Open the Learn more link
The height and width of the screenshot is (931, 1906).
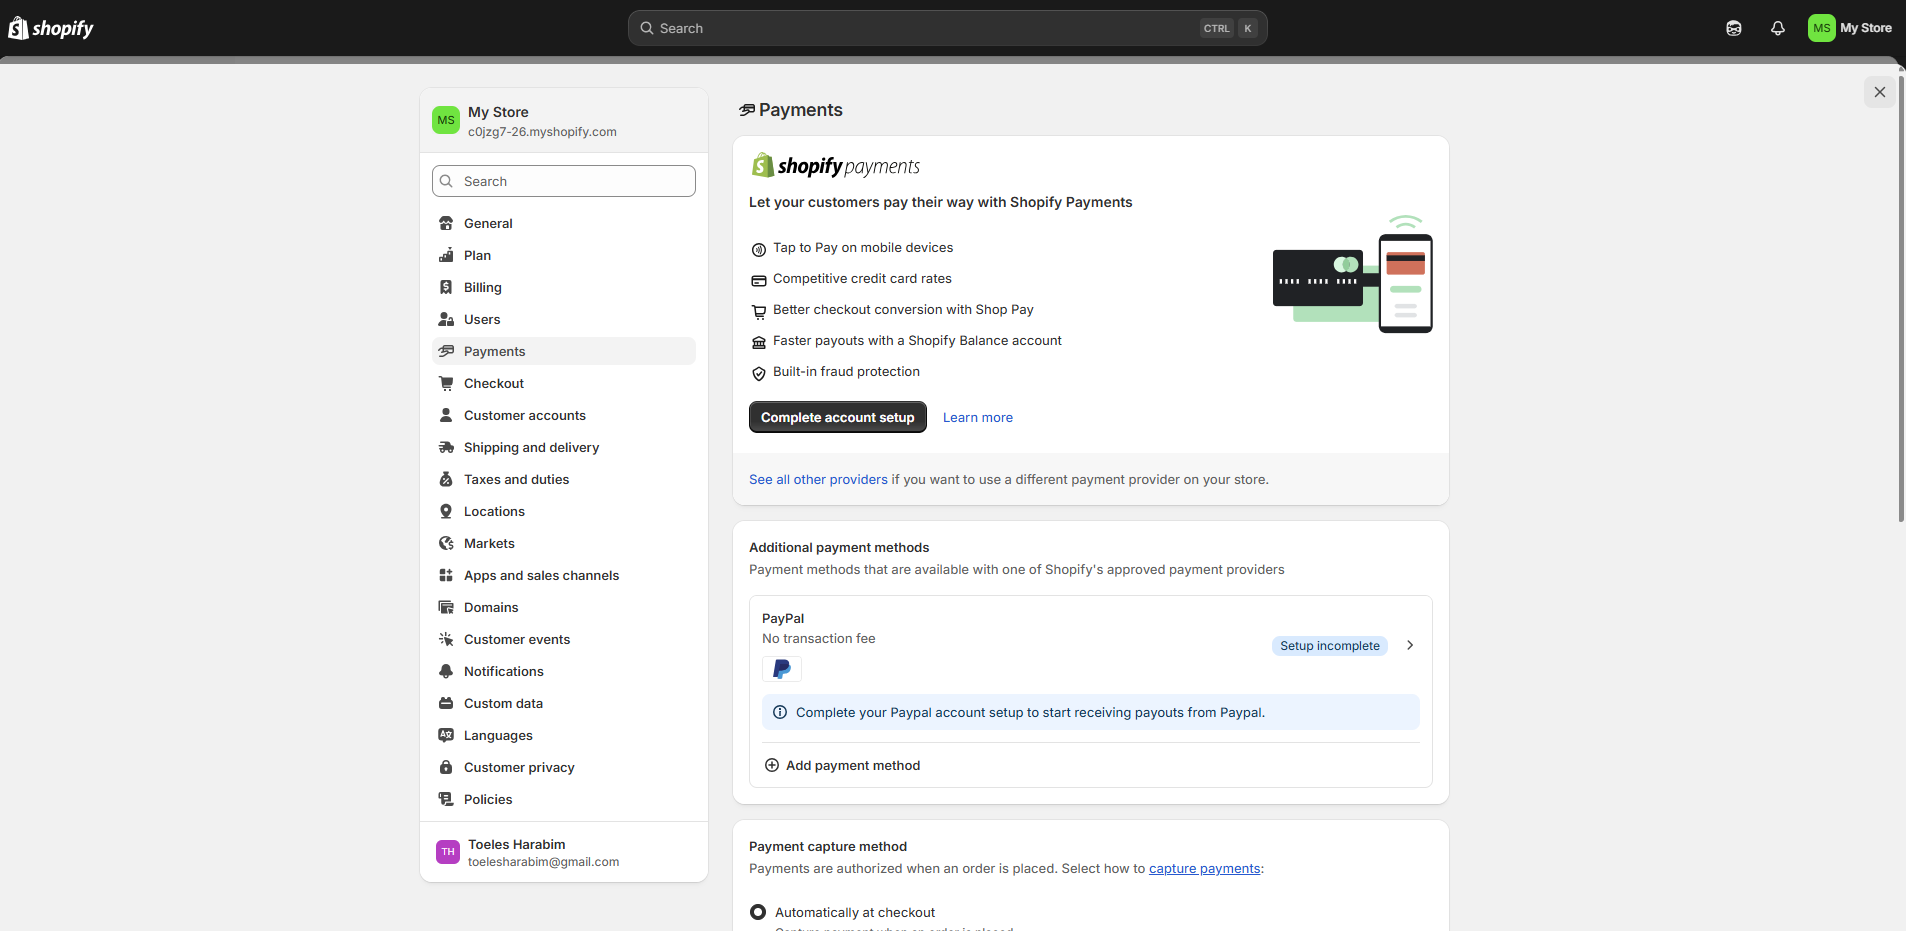978,418
